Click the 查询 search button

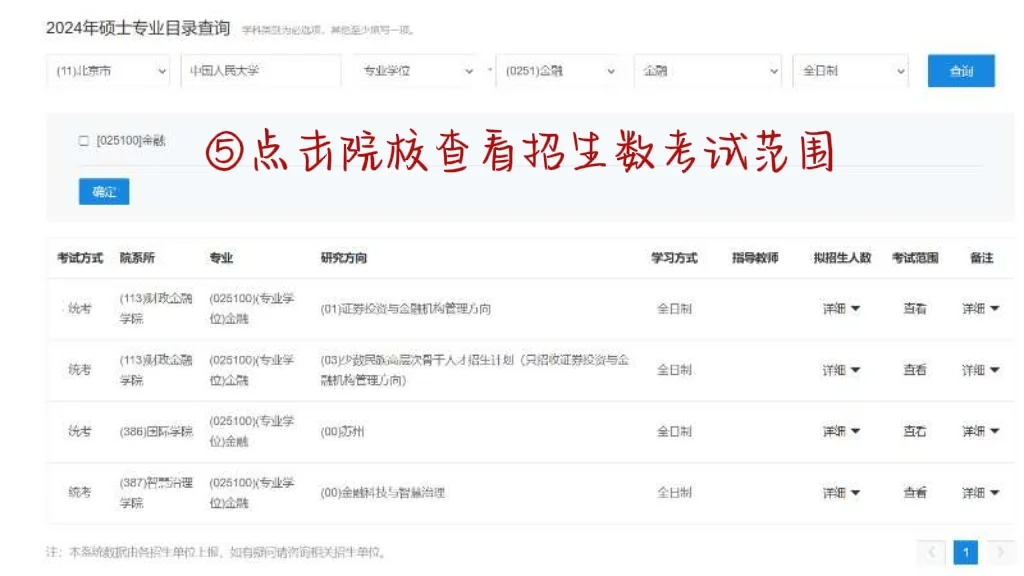pos(960,70)
